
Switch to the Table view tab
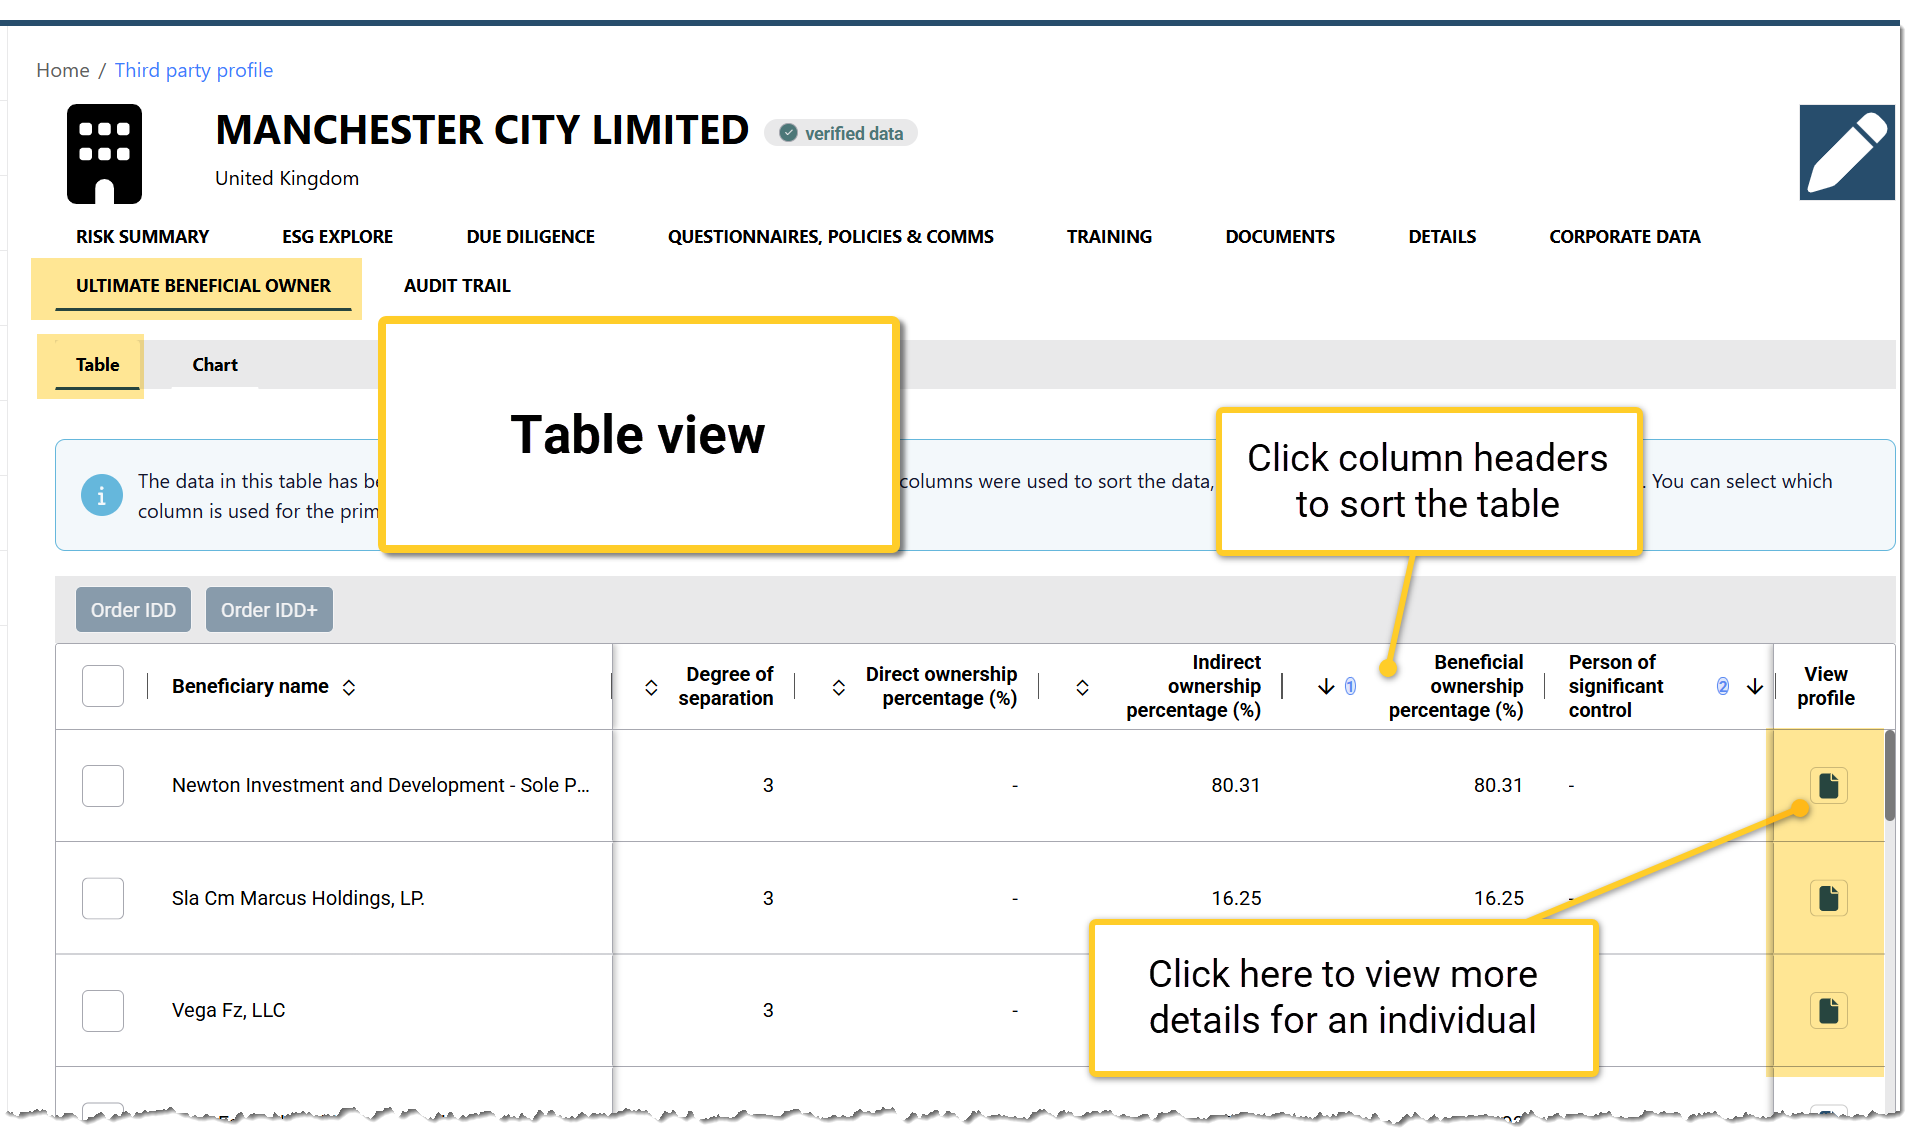(97, 365)
